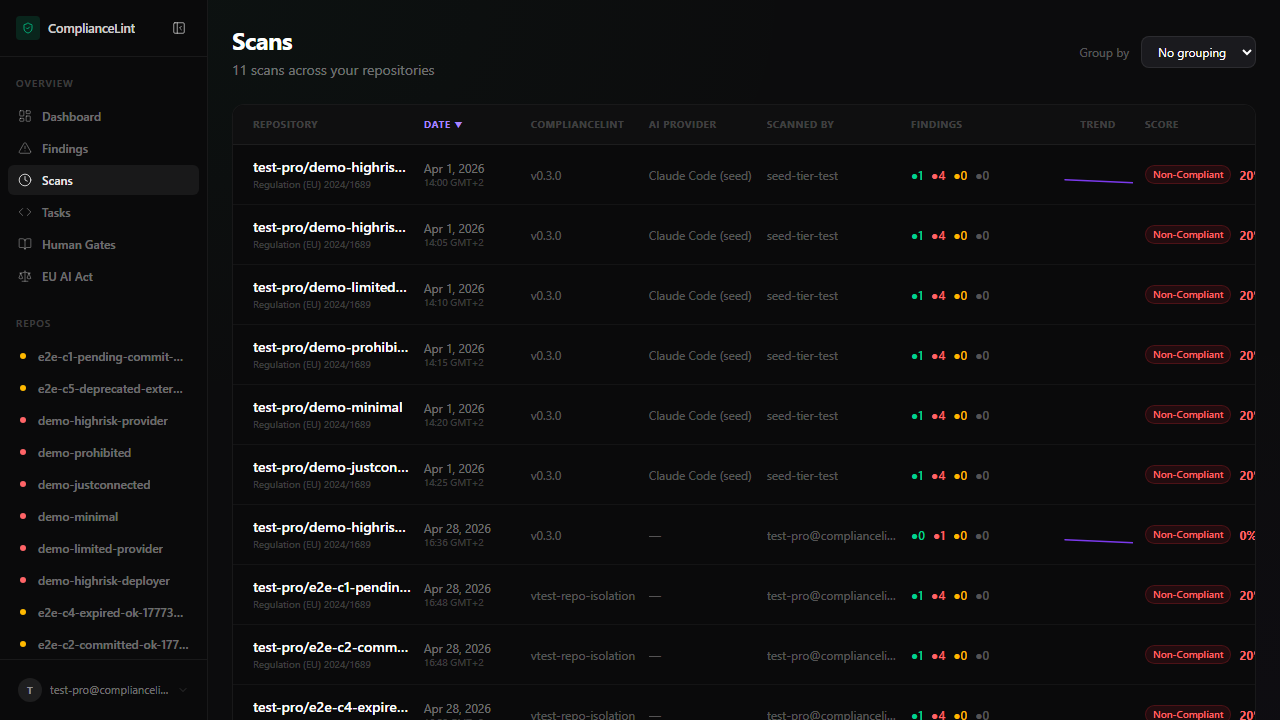Open the demo-prohibited repo in sidebar
Screen dimensions: 1280x720
84,453
